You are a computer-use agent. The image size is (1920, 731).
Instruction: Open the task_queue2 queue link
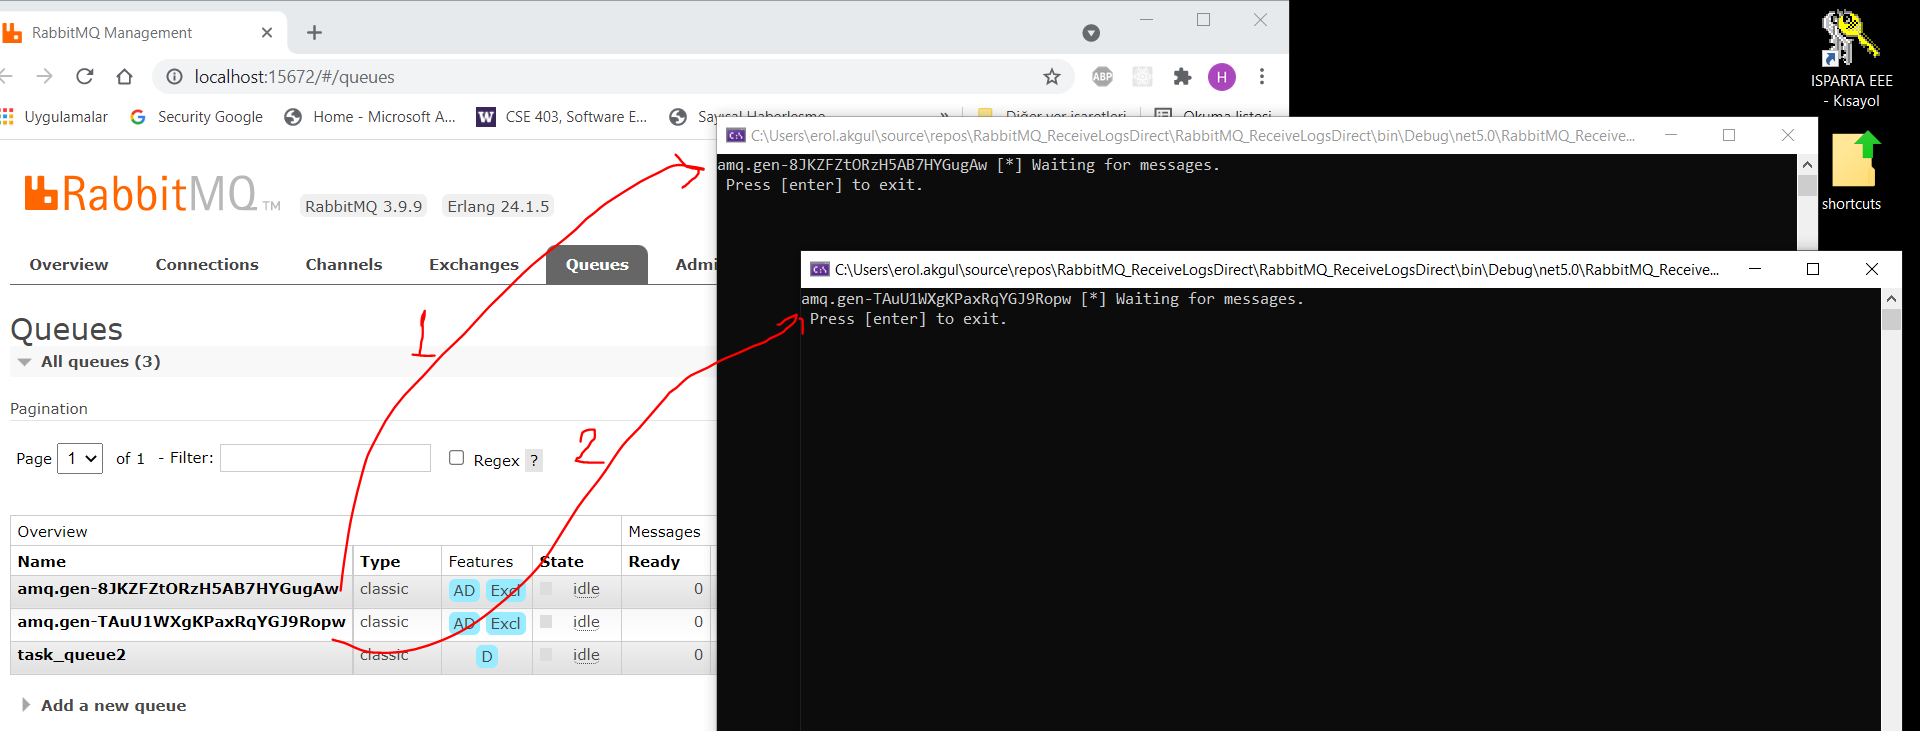[x=72, y=655]
